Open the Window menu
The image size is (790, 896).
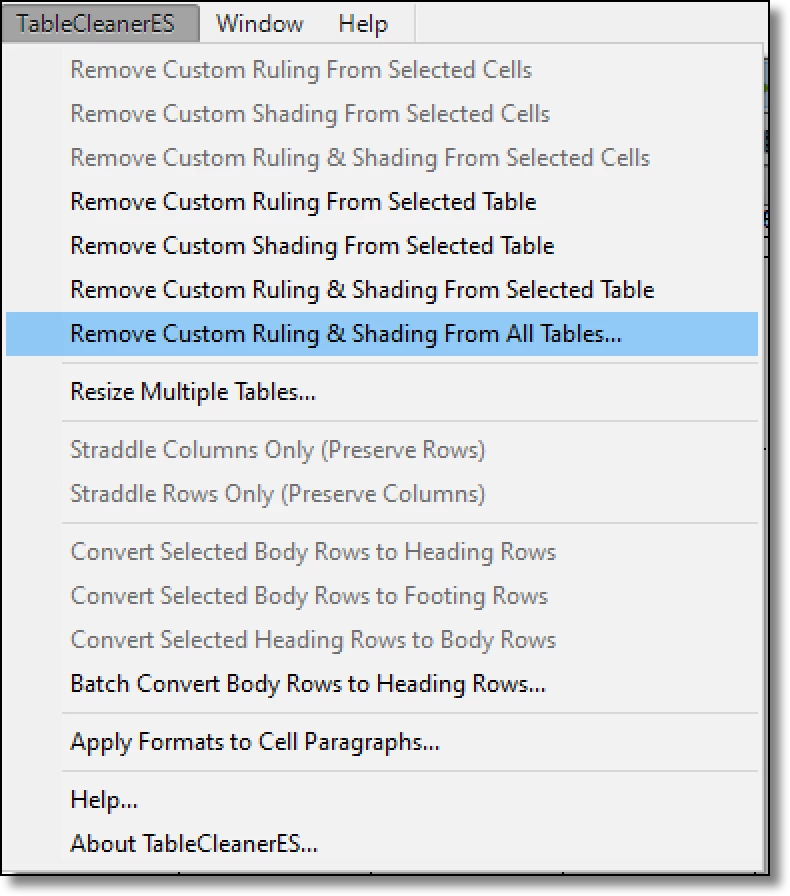pyautogui.click(x=260, y=23)
